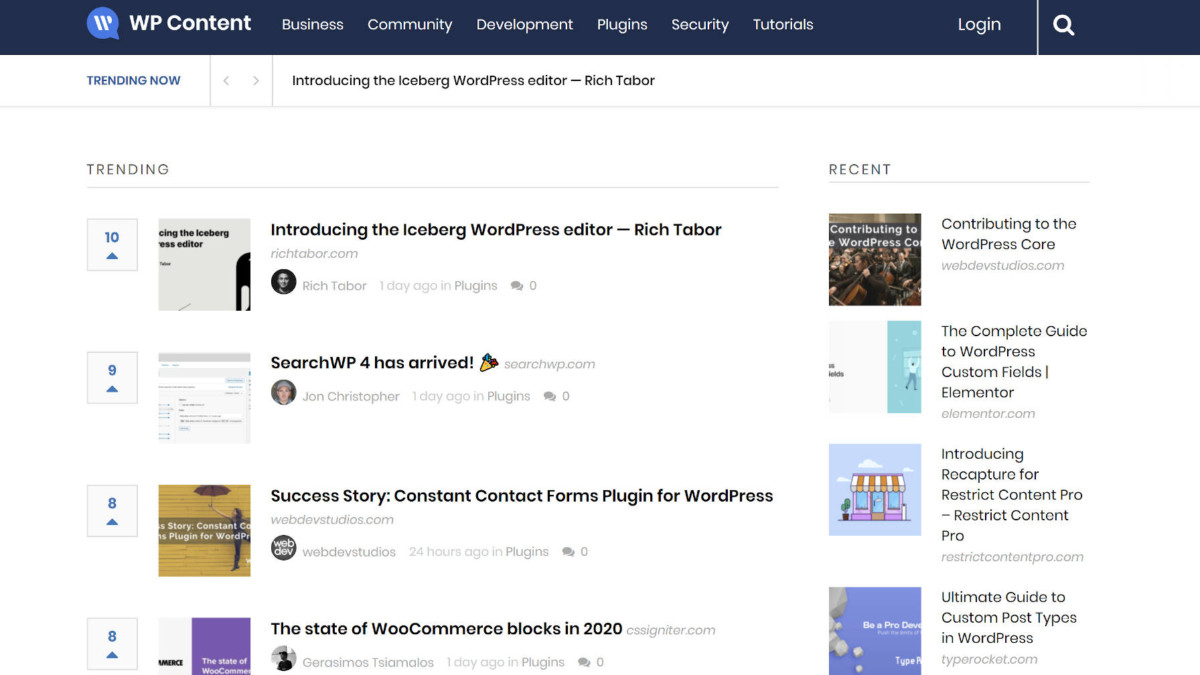Show next trending item with right chevron
The width and height of the screenshot is (1200, 675).
[256, 81]
